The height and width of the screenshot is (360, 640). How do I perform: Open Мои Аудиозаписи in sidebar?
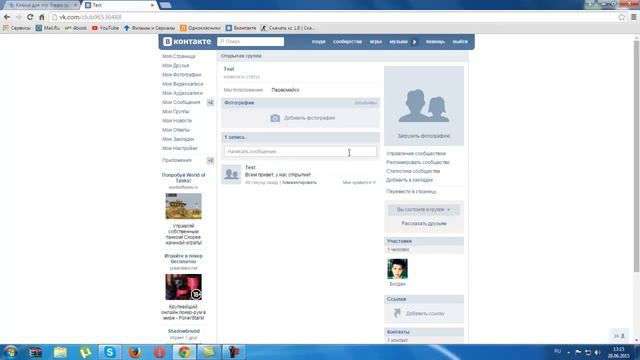[x=182, y=93]
